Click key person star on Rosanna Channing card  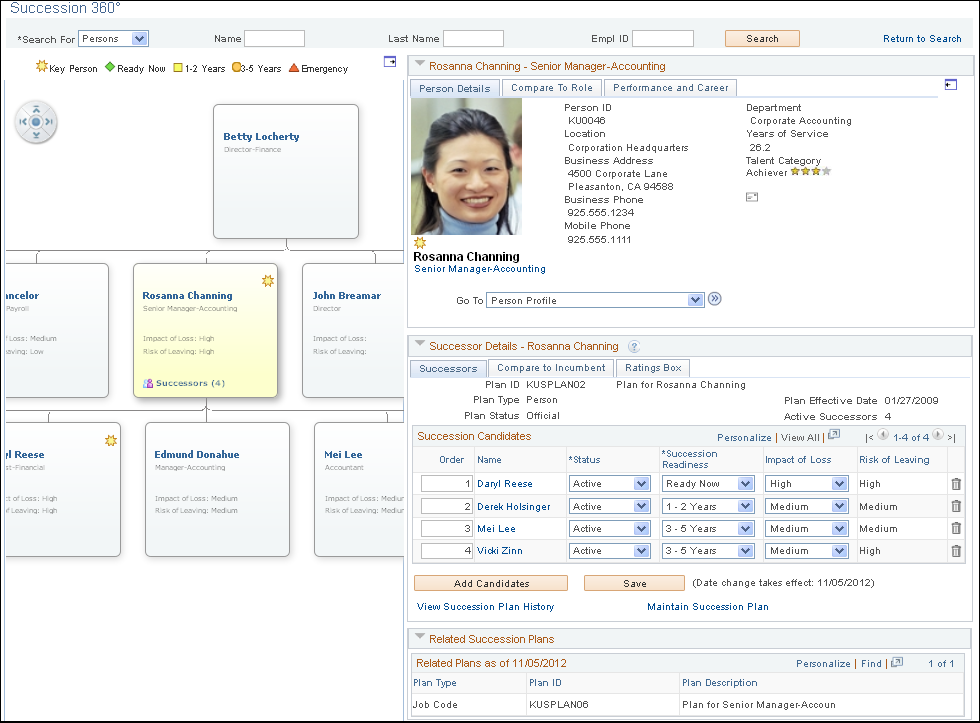click(268, 281)
